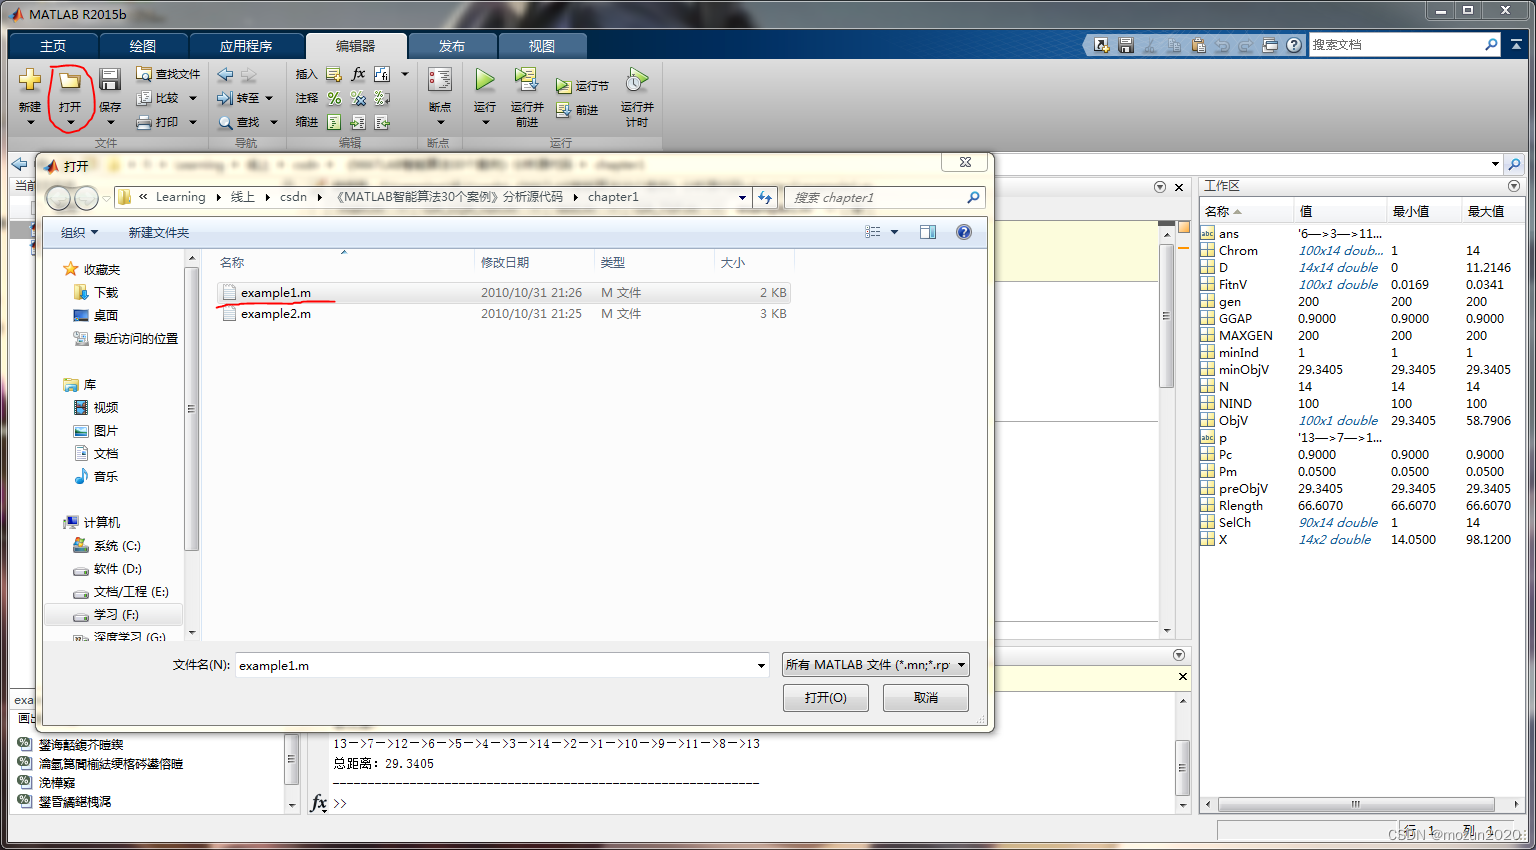Switch to the Apps tab (应用程序)
The image size is (1536, 850).
(x=246, y=46)
